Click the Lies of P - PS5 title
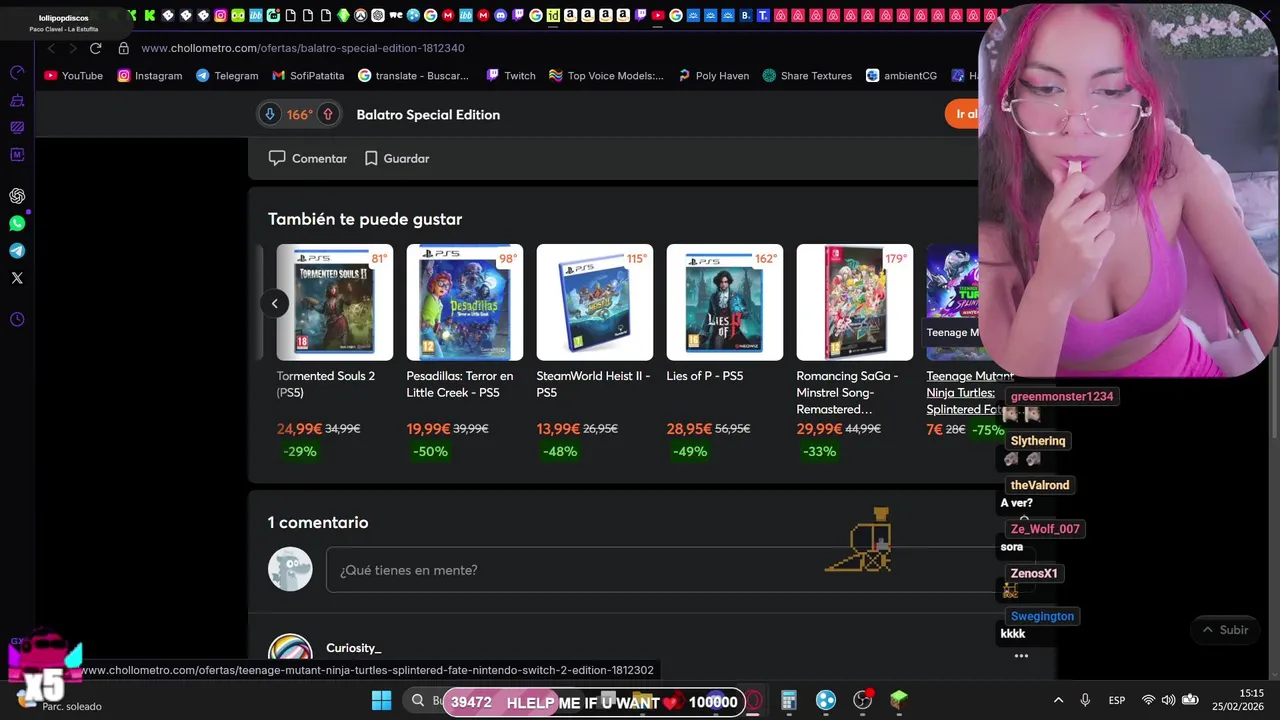1280x720 pixels. coord(705,376)
